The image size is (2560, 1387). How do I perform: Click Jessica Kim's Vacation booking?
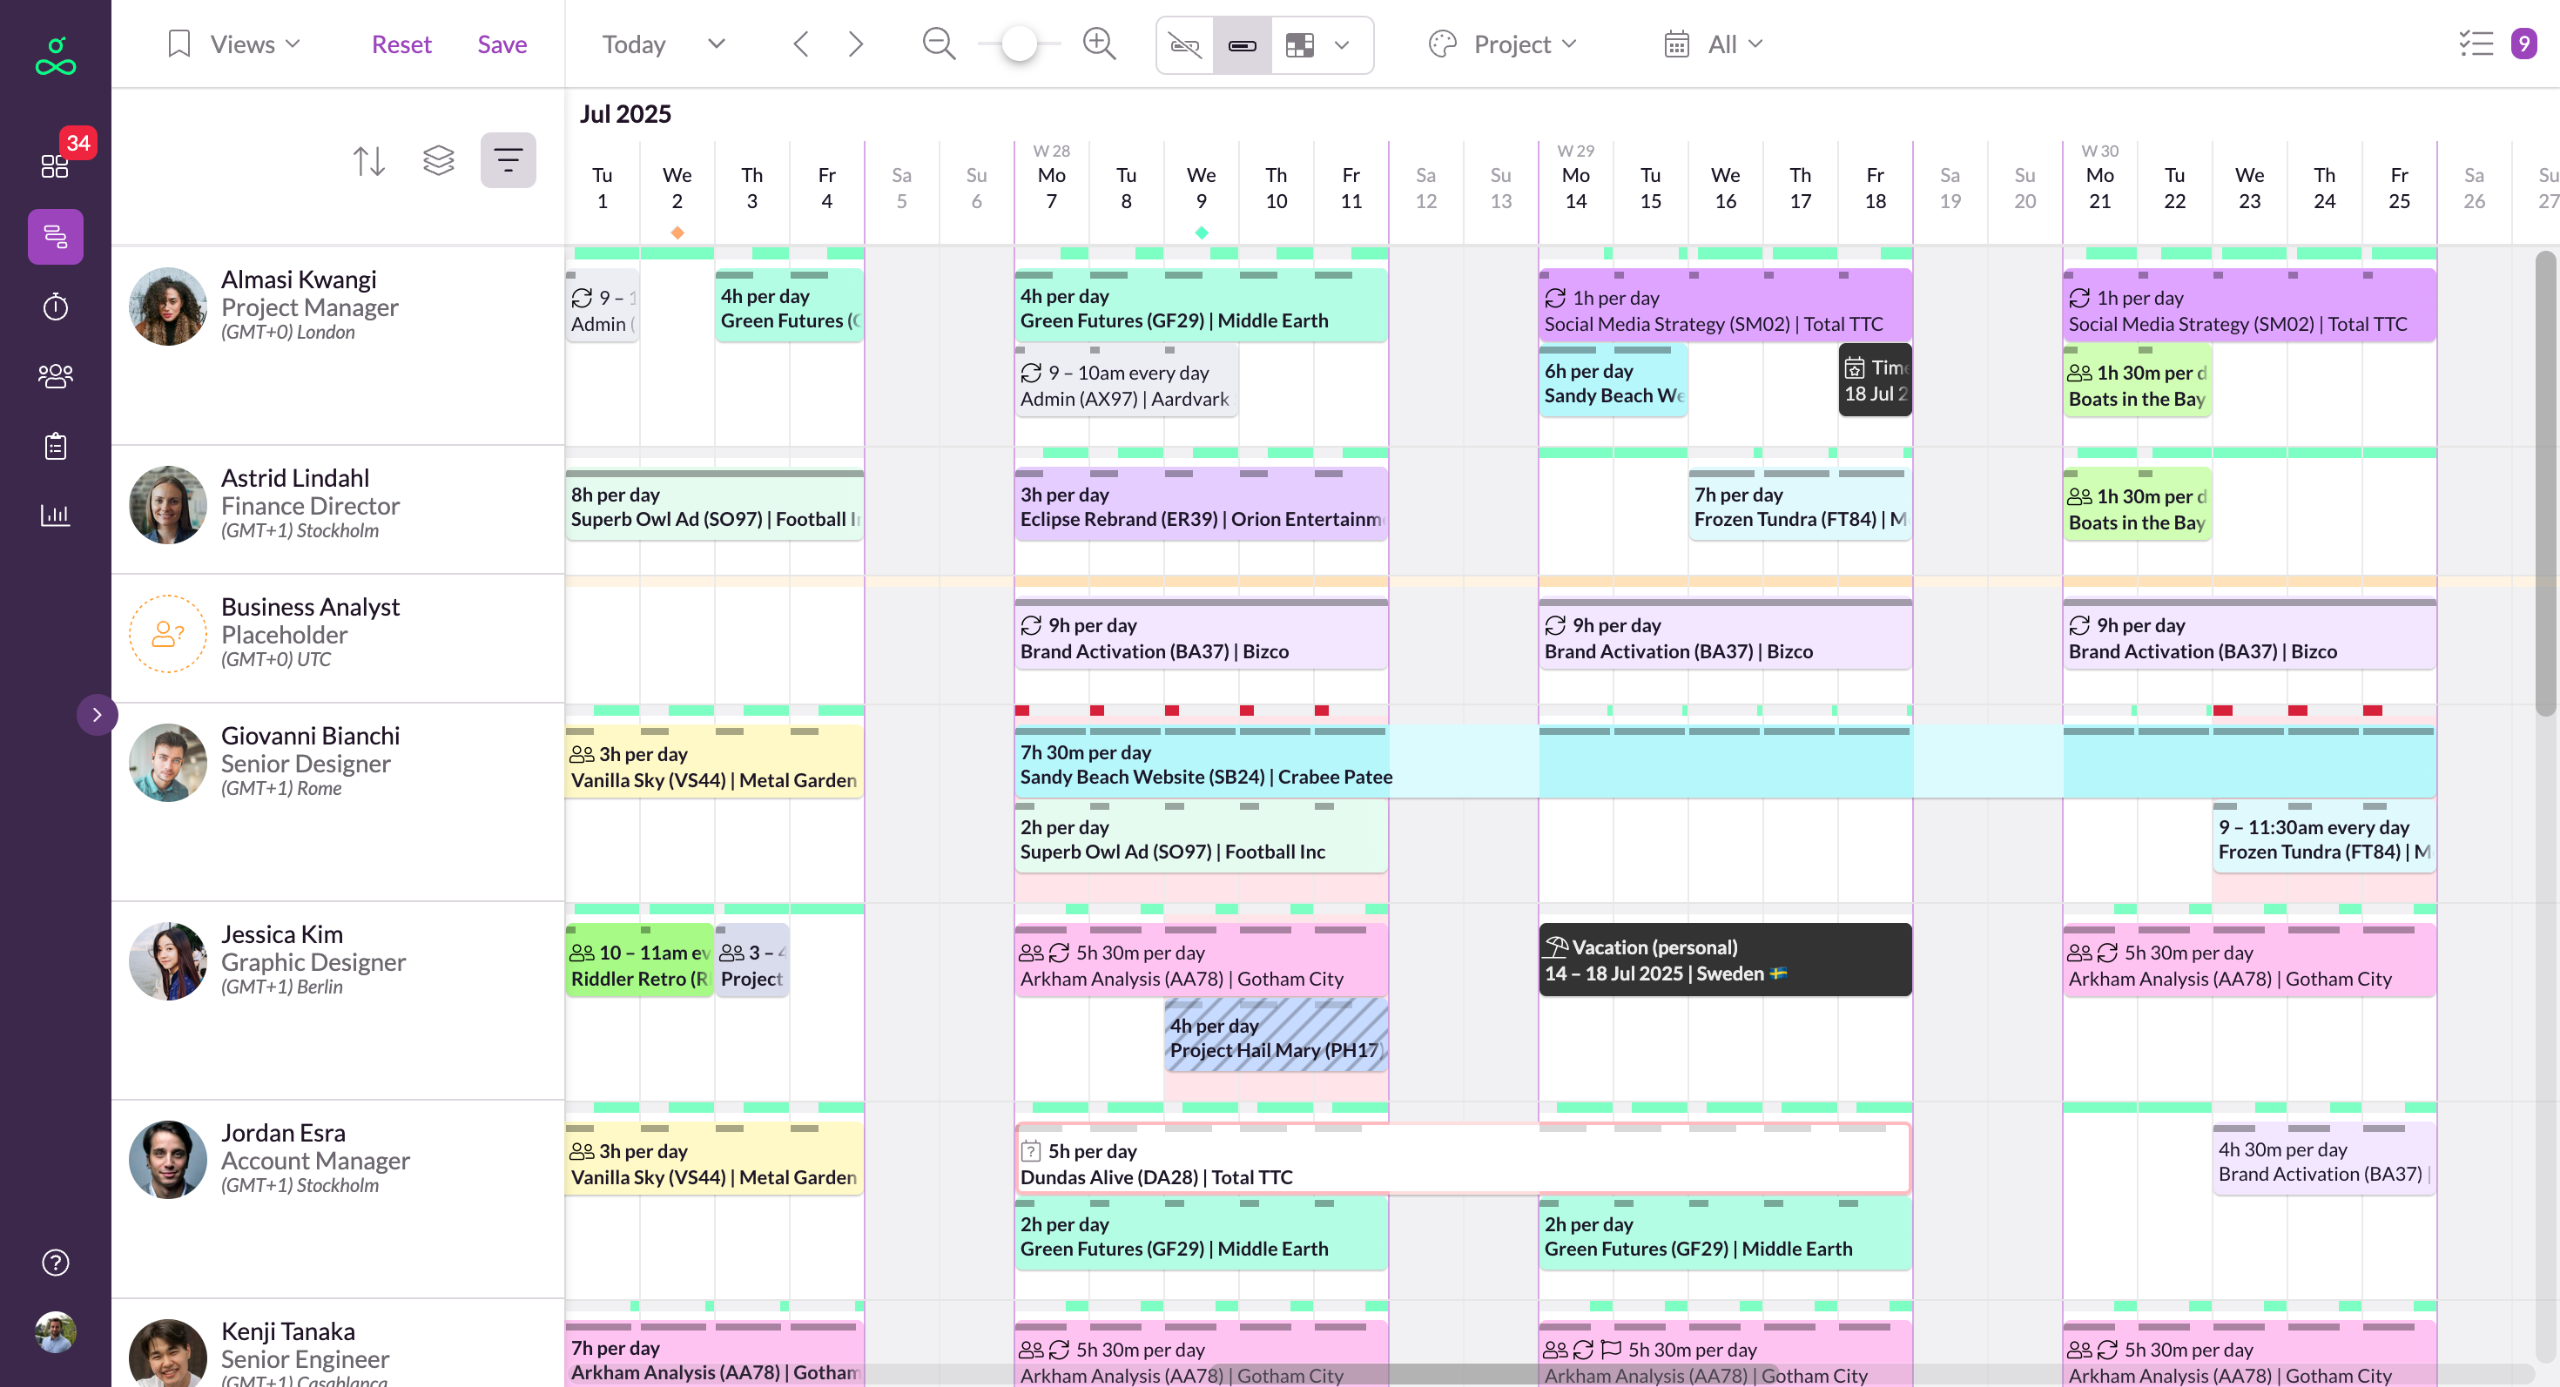(1724, 960)
